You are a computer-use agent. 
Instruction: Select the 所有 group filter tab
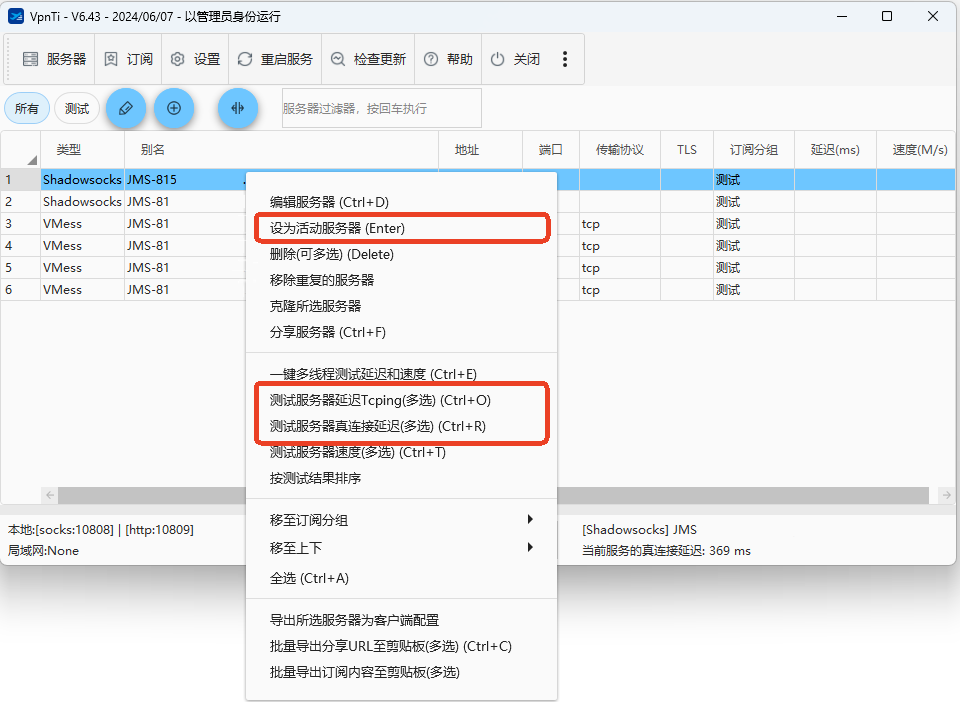pos(26,109)
